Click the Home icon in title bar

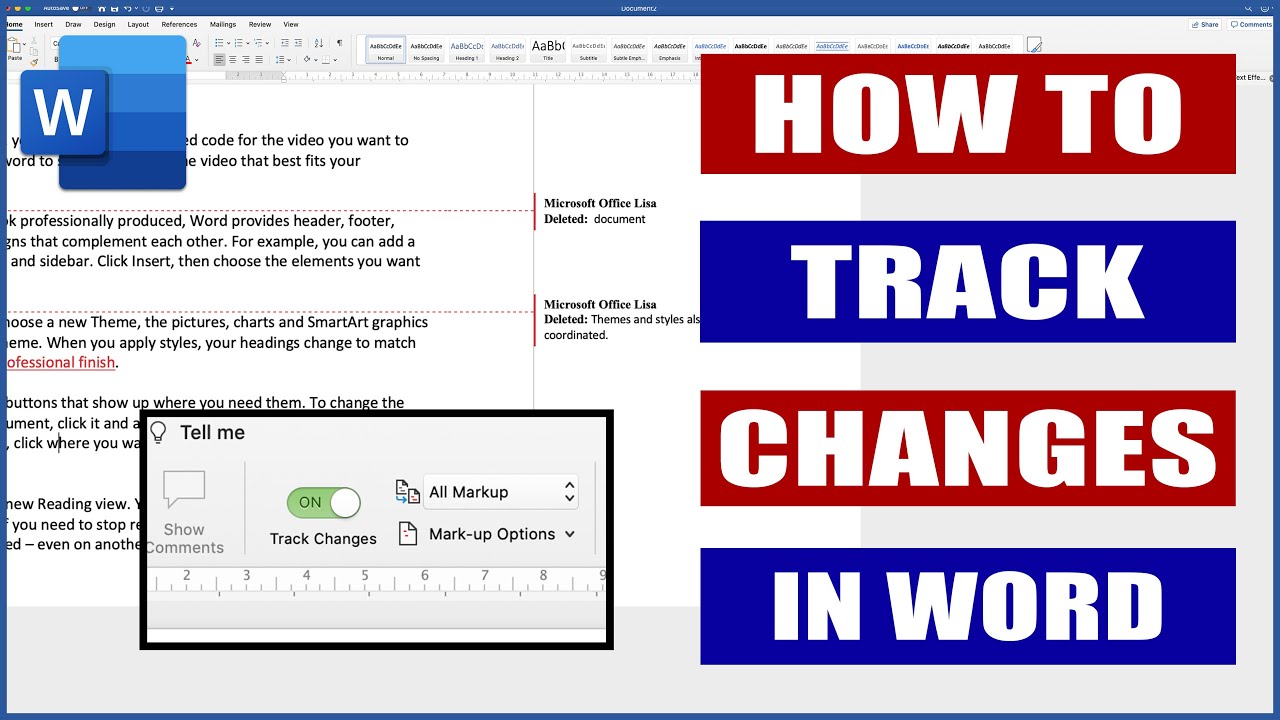click(102, 9)
